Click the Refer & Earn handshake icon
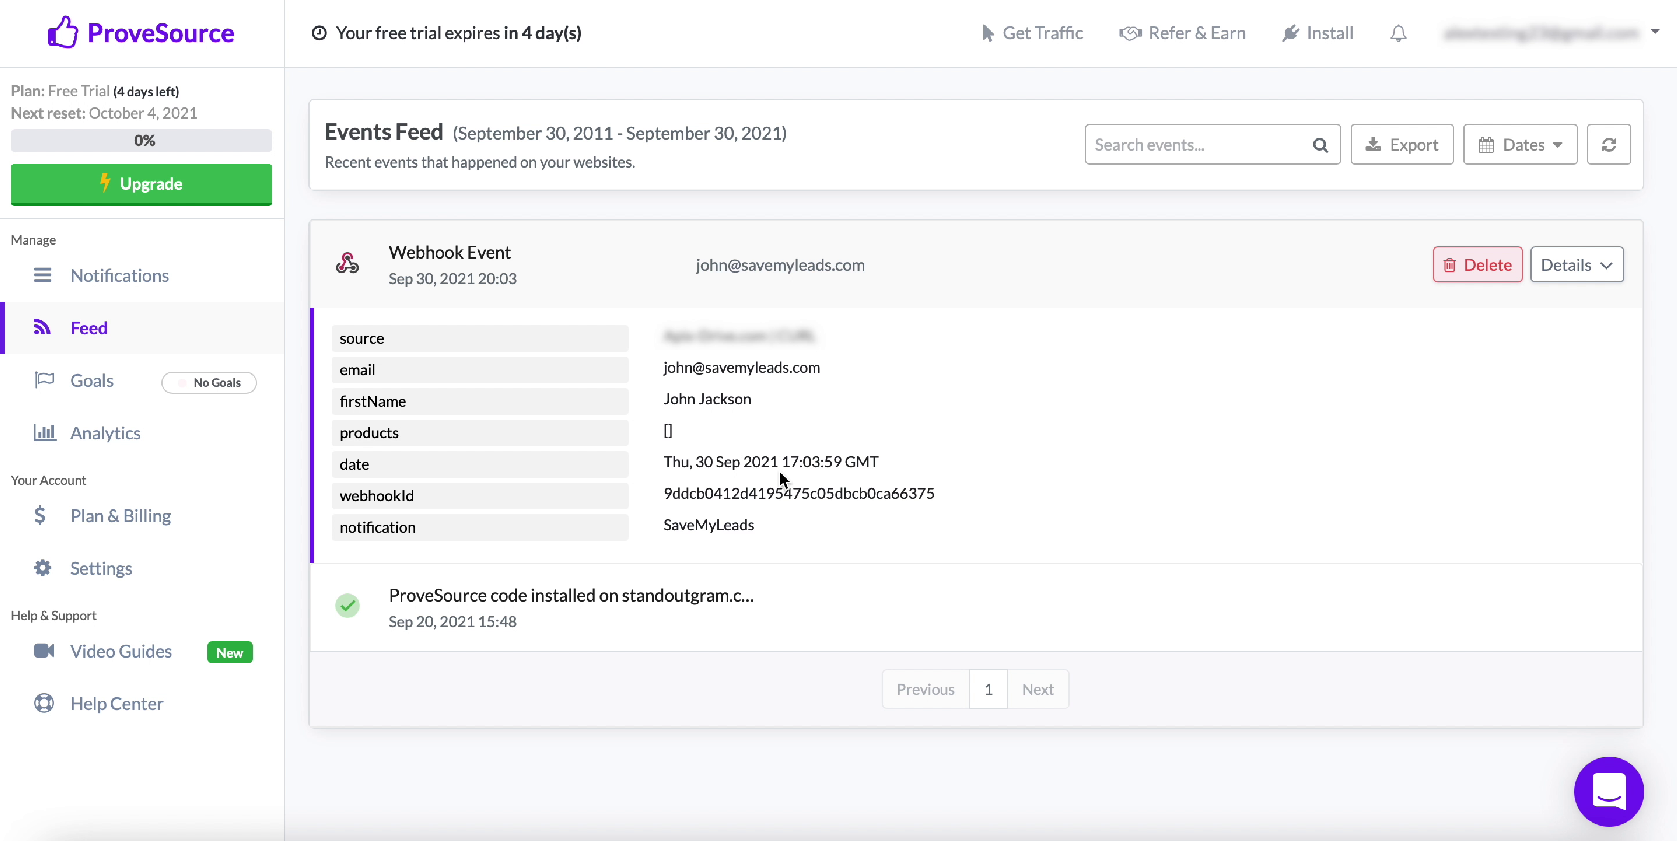The height and width of the screenshot is (841, 1677). (x=1130, y=33)
